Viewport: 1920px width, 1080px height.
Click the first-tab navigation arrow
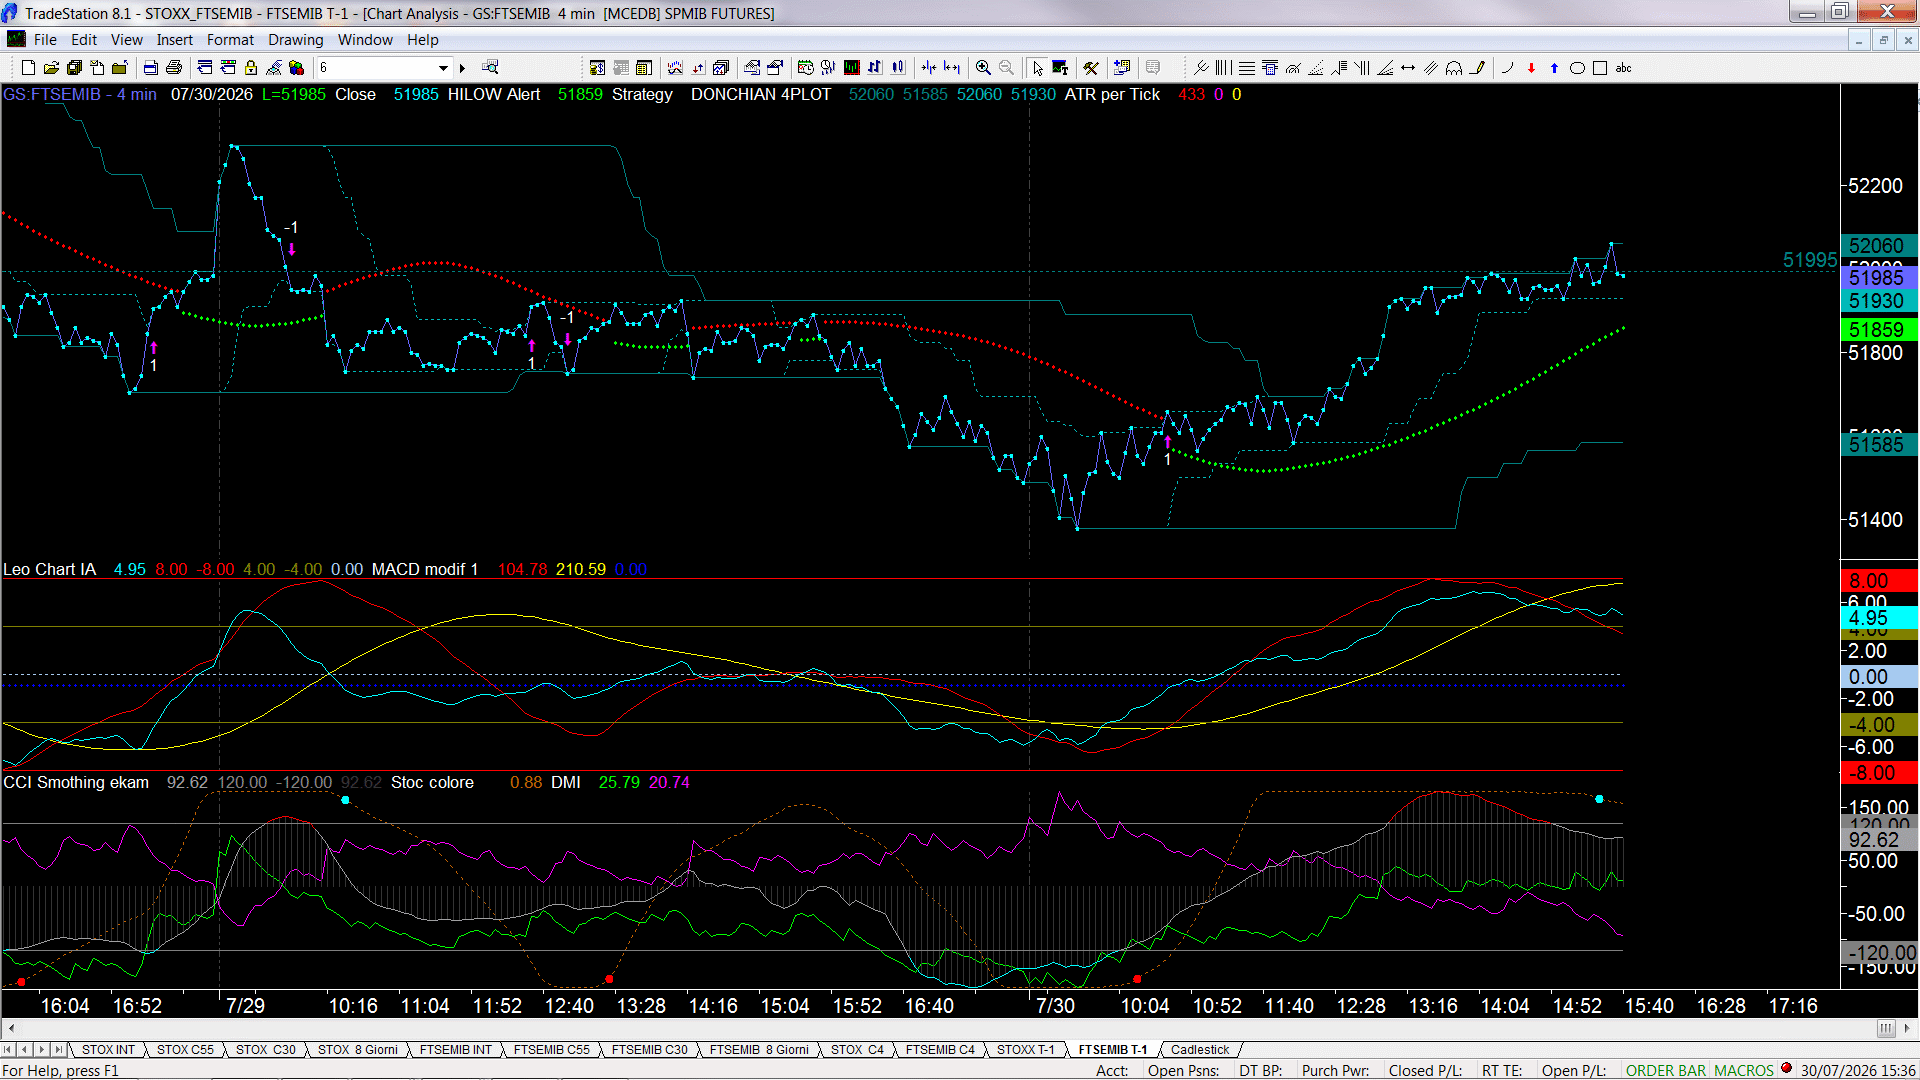(8, 1050)
